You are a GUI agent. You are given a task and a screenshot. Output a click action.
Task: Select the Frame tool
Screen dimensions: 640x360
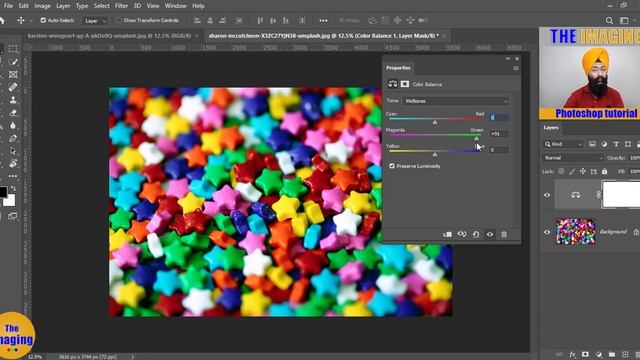[x=13, y=74]
